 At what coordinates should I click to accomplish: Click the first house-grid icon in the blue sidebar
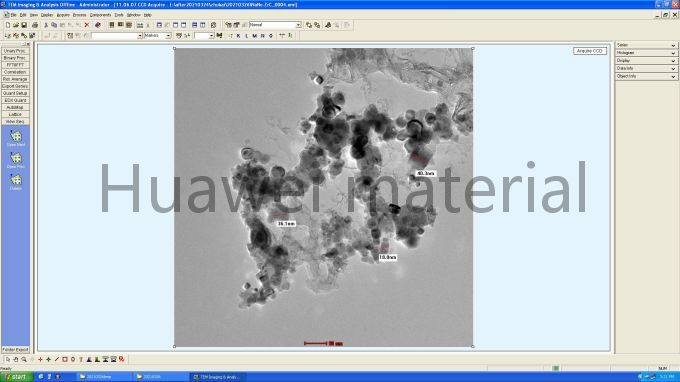point(16,136)
